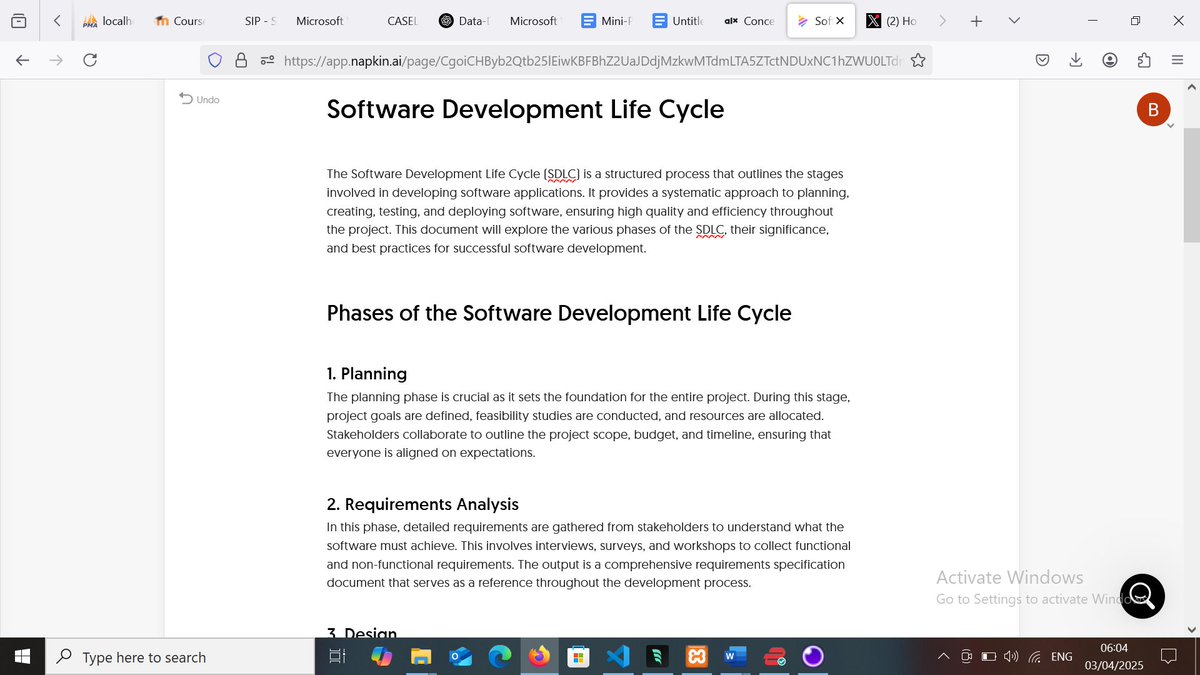
Task: Open Microsoft Store from the taskbar
Action: pyautogui.click(x=577, y=657)
